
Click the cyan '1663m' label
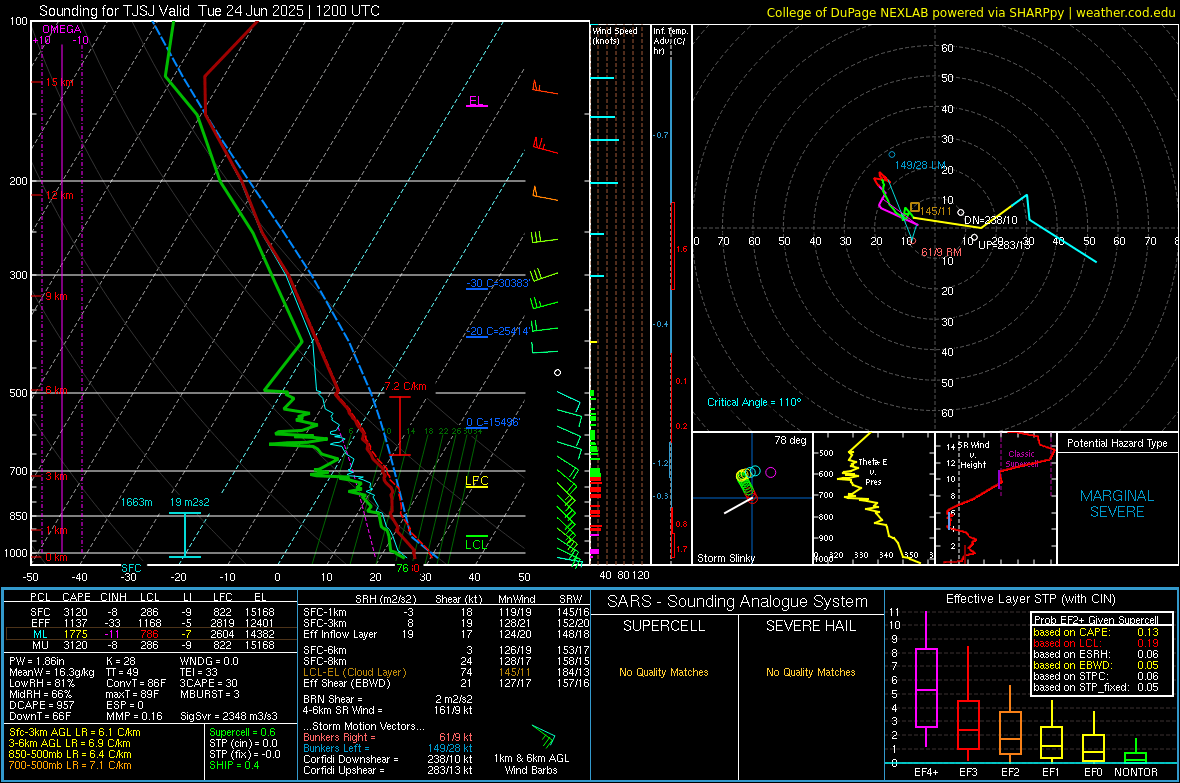coord(136,502)
